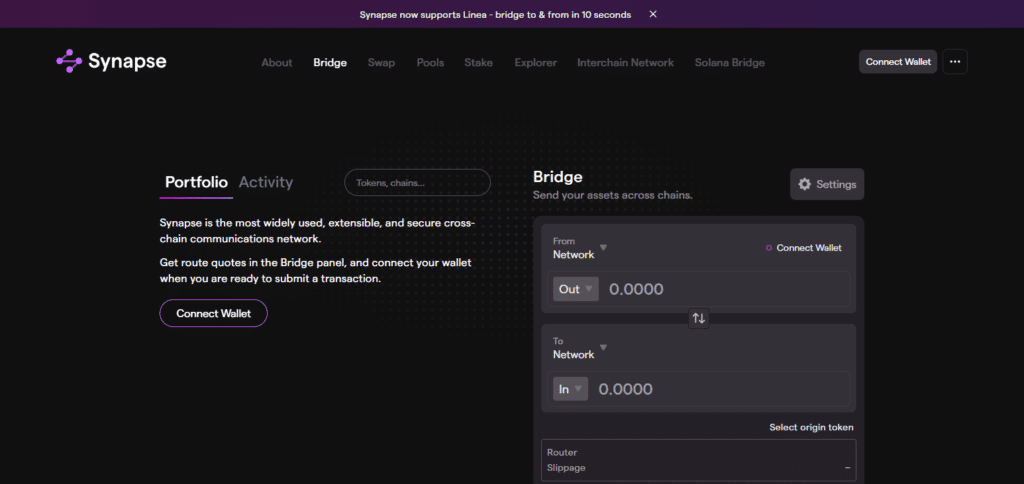This screenshot has width=1024, height=484.
Task: Open Solana Bridge page
Action: click(729, 63)
